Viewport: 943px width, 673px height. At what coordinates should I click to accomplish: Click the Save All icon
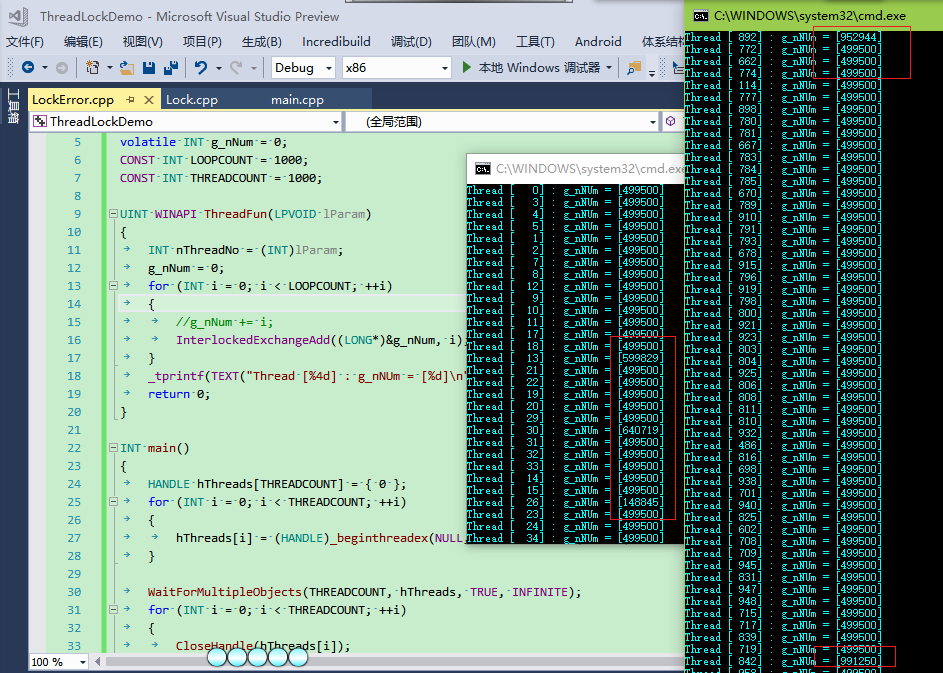pyautogui.click(x=169, y=68)
